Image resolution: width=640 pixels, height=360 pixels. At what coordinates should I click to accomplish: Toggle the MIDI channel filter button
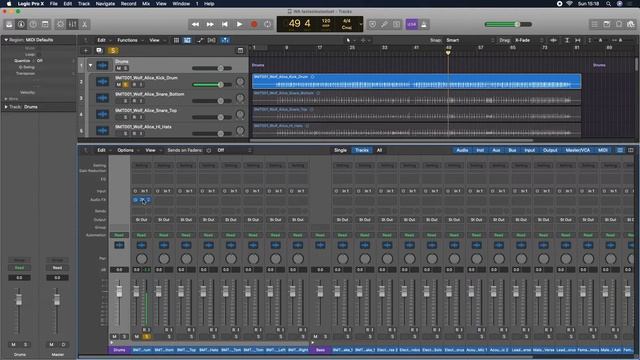click(602, 150)
